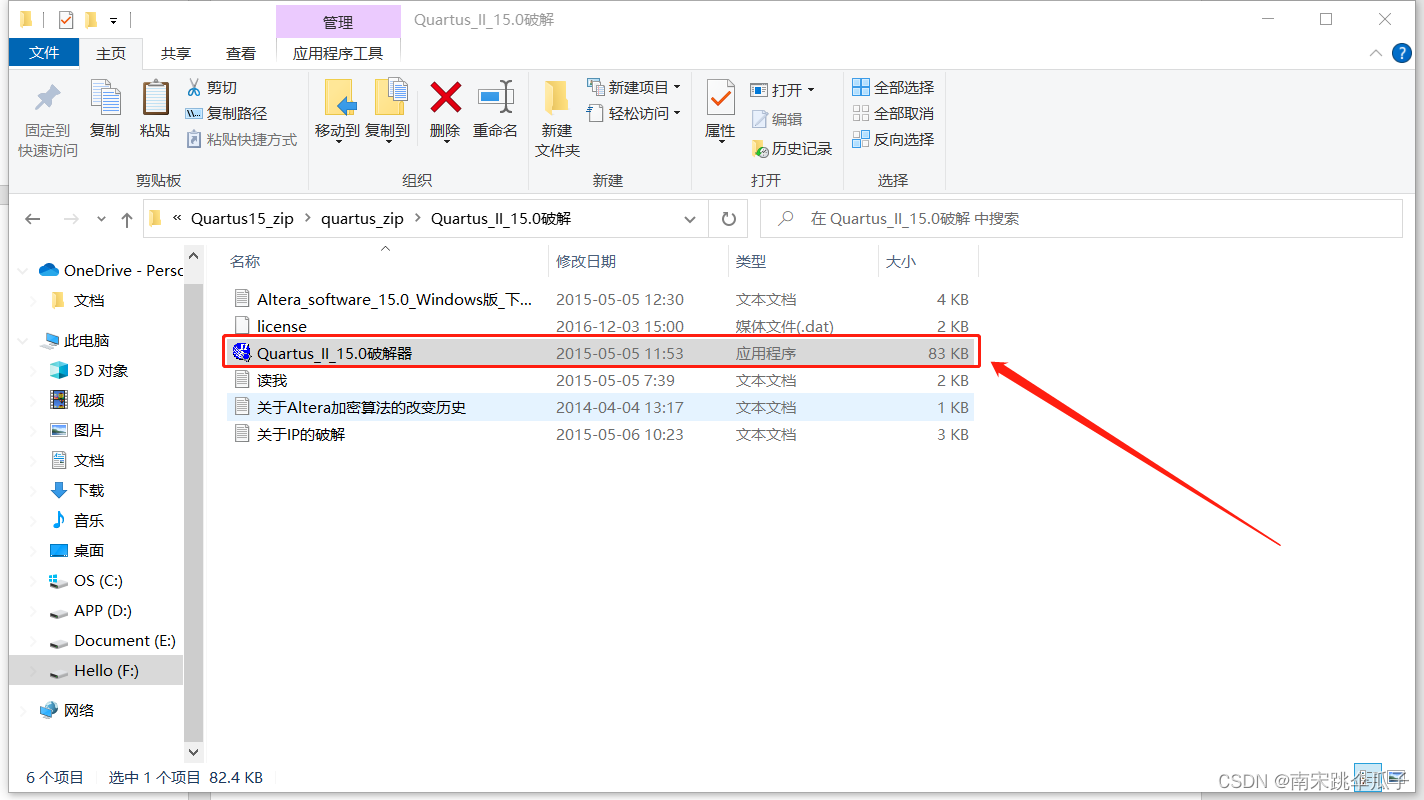Screen dimensions: 1424x800
Task: Open the quick access toolbar customize dropdown
Action: point(113,20)
